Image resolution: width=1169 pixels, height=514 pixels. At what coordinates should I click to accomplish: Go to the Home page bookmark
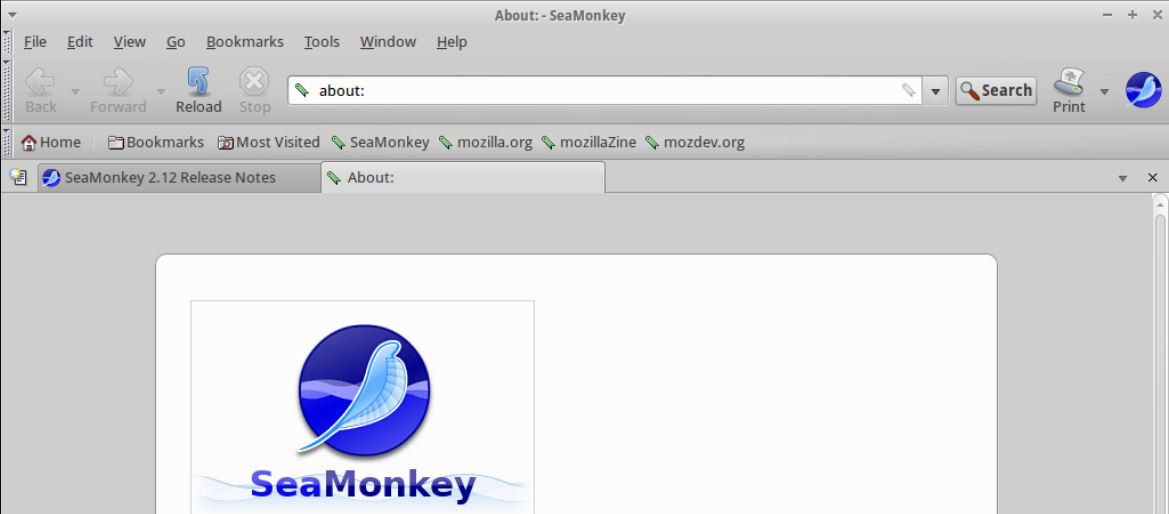click(x=51, y=142)
